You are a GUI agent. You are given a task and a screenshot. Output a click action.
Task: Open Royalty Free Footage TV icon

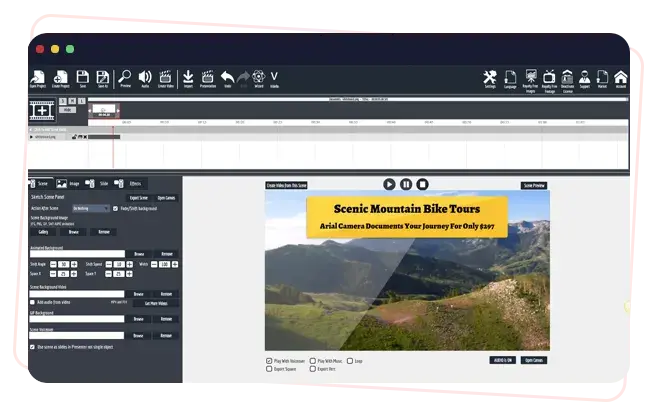pos(549,80)
